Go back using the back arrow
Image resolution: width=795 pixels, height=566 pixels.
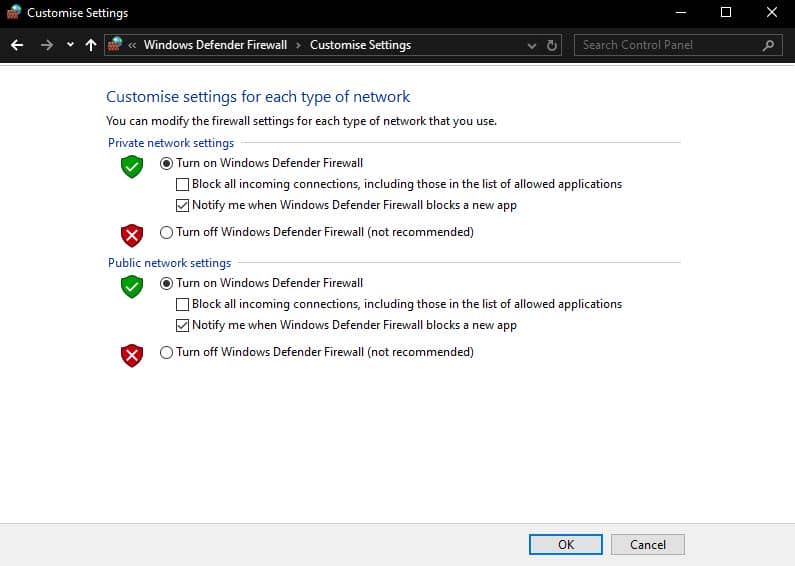17,45
